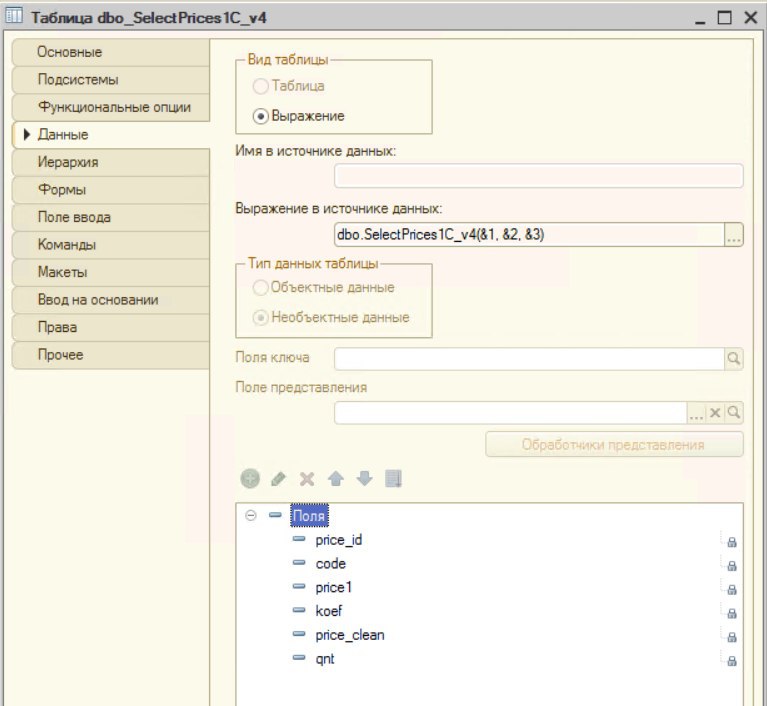Click the magnifier icon in Поле представления field
The image size is (767, 706).
coord(734,412)
